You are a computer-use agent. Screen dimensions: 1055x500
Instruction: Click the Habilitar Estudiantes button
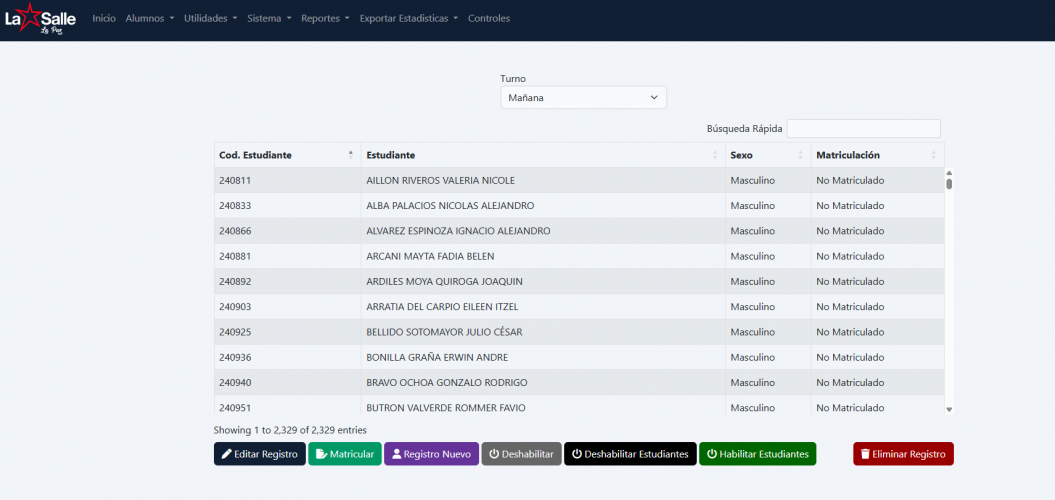pyautogui.click(x=758, y=454)
